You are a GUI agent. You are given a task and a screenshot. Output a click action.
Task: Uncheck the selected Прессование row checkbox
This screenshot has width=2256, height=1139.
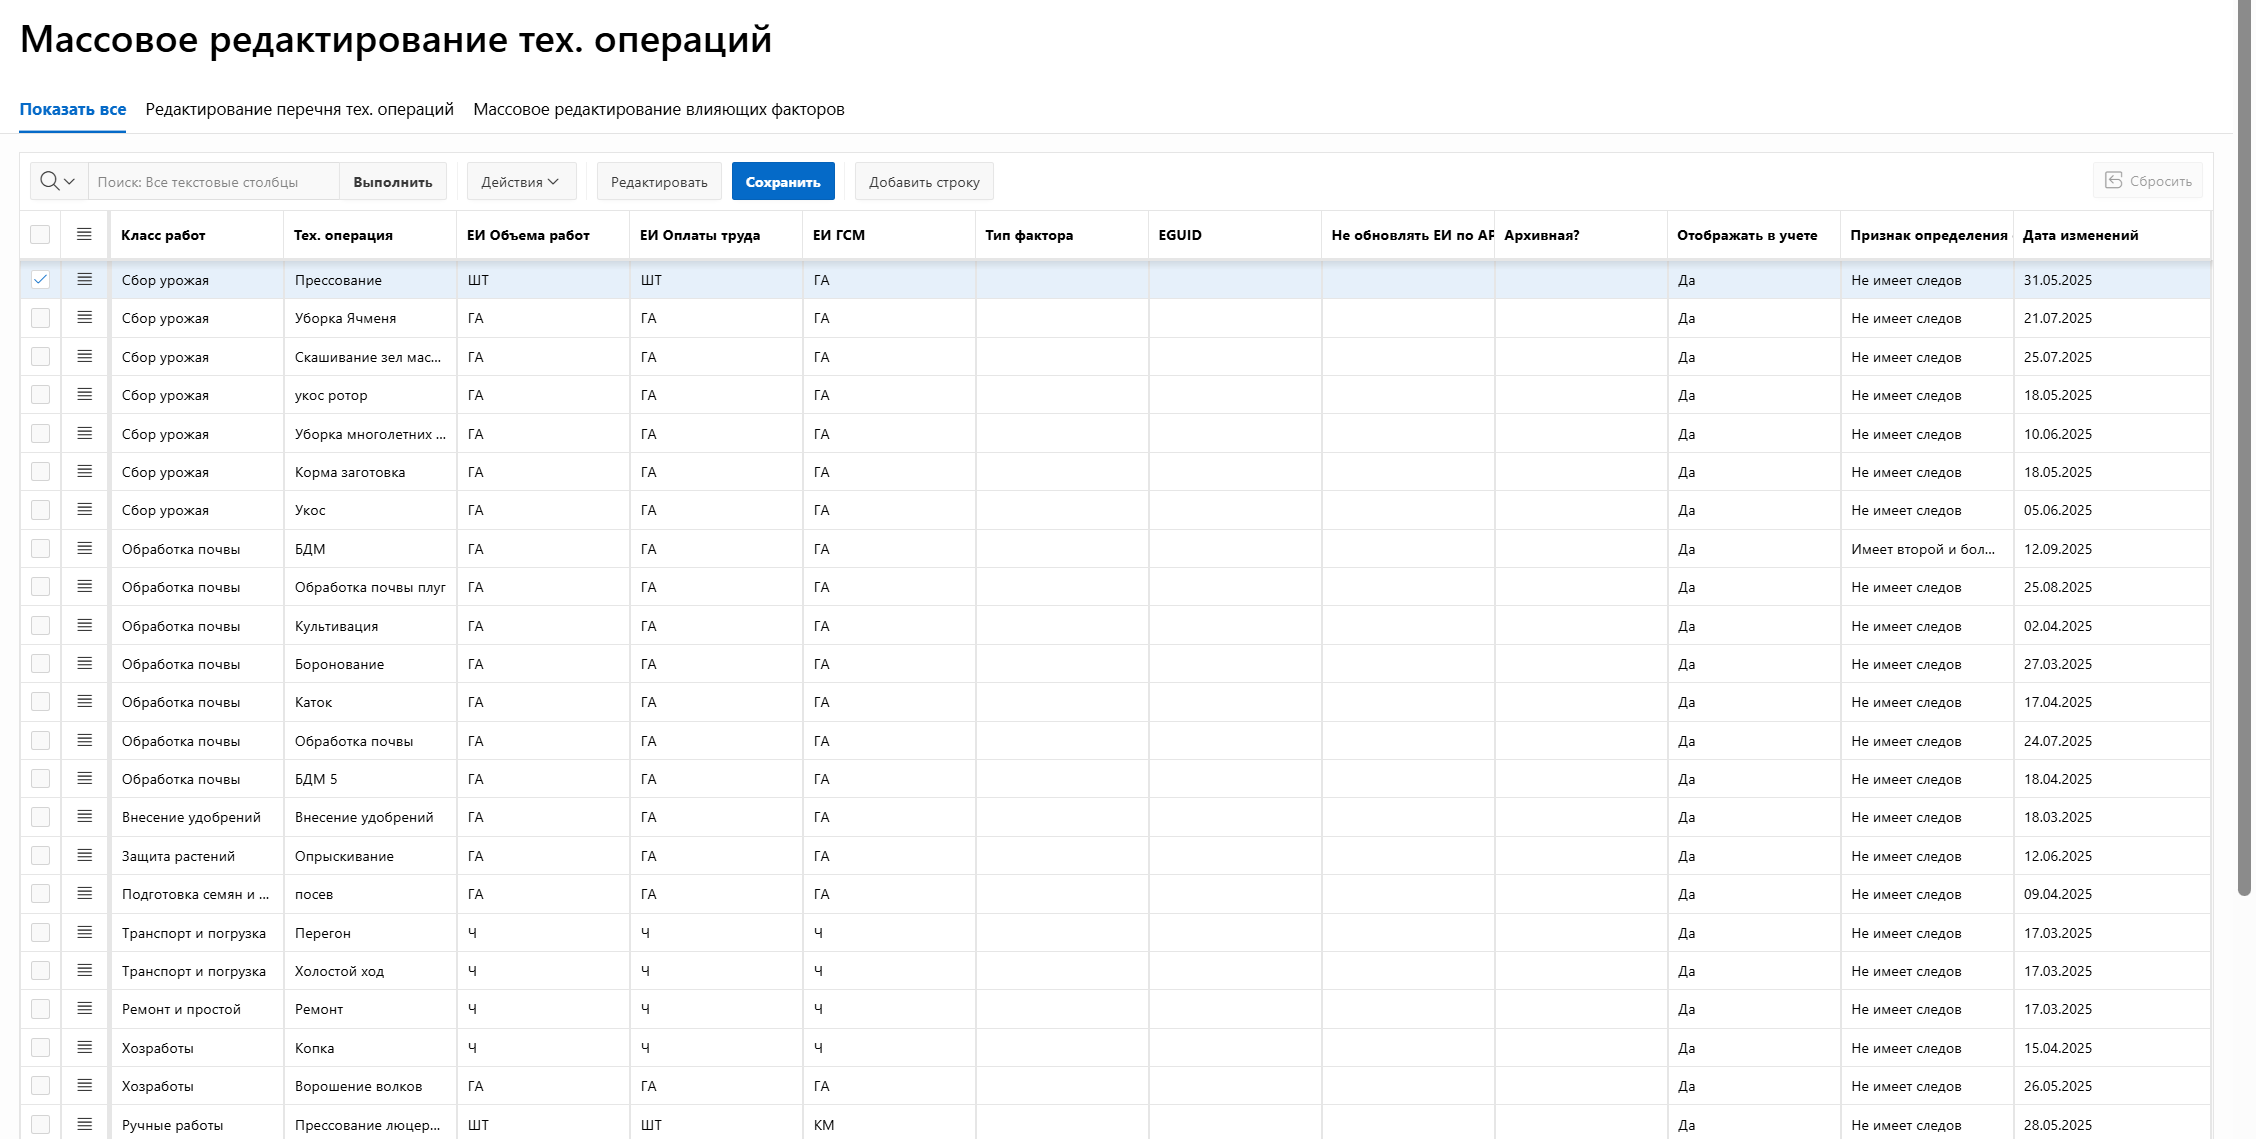click(40, 280)
